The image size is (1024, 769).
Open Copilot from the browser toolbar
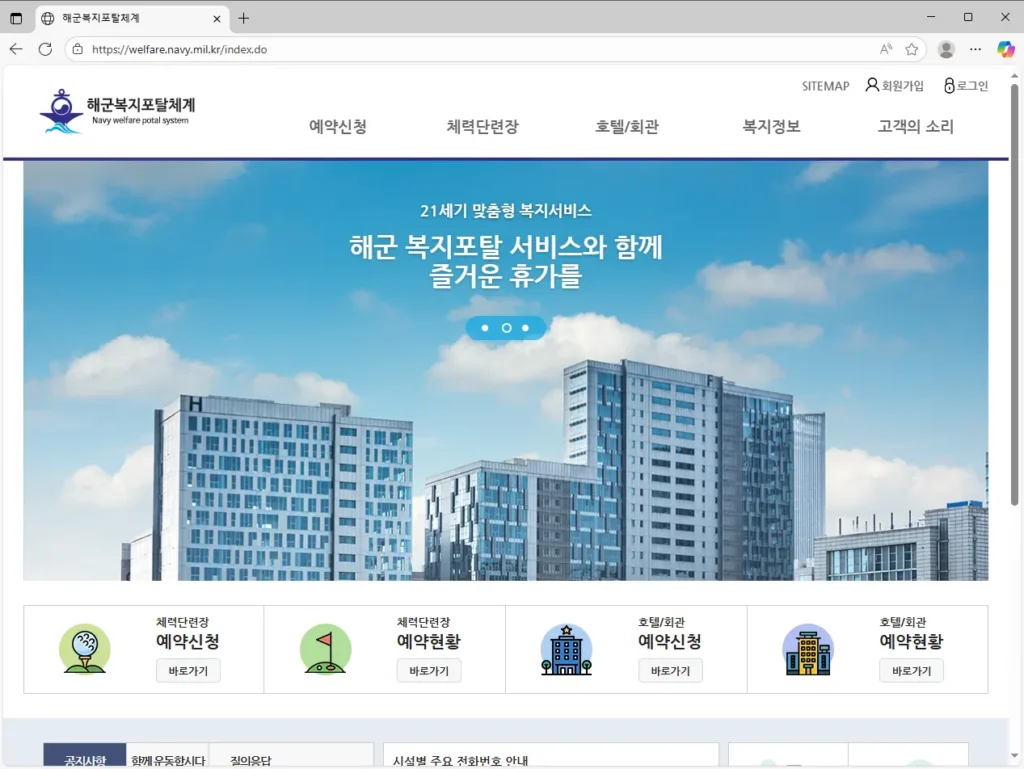pos(1004,49)
